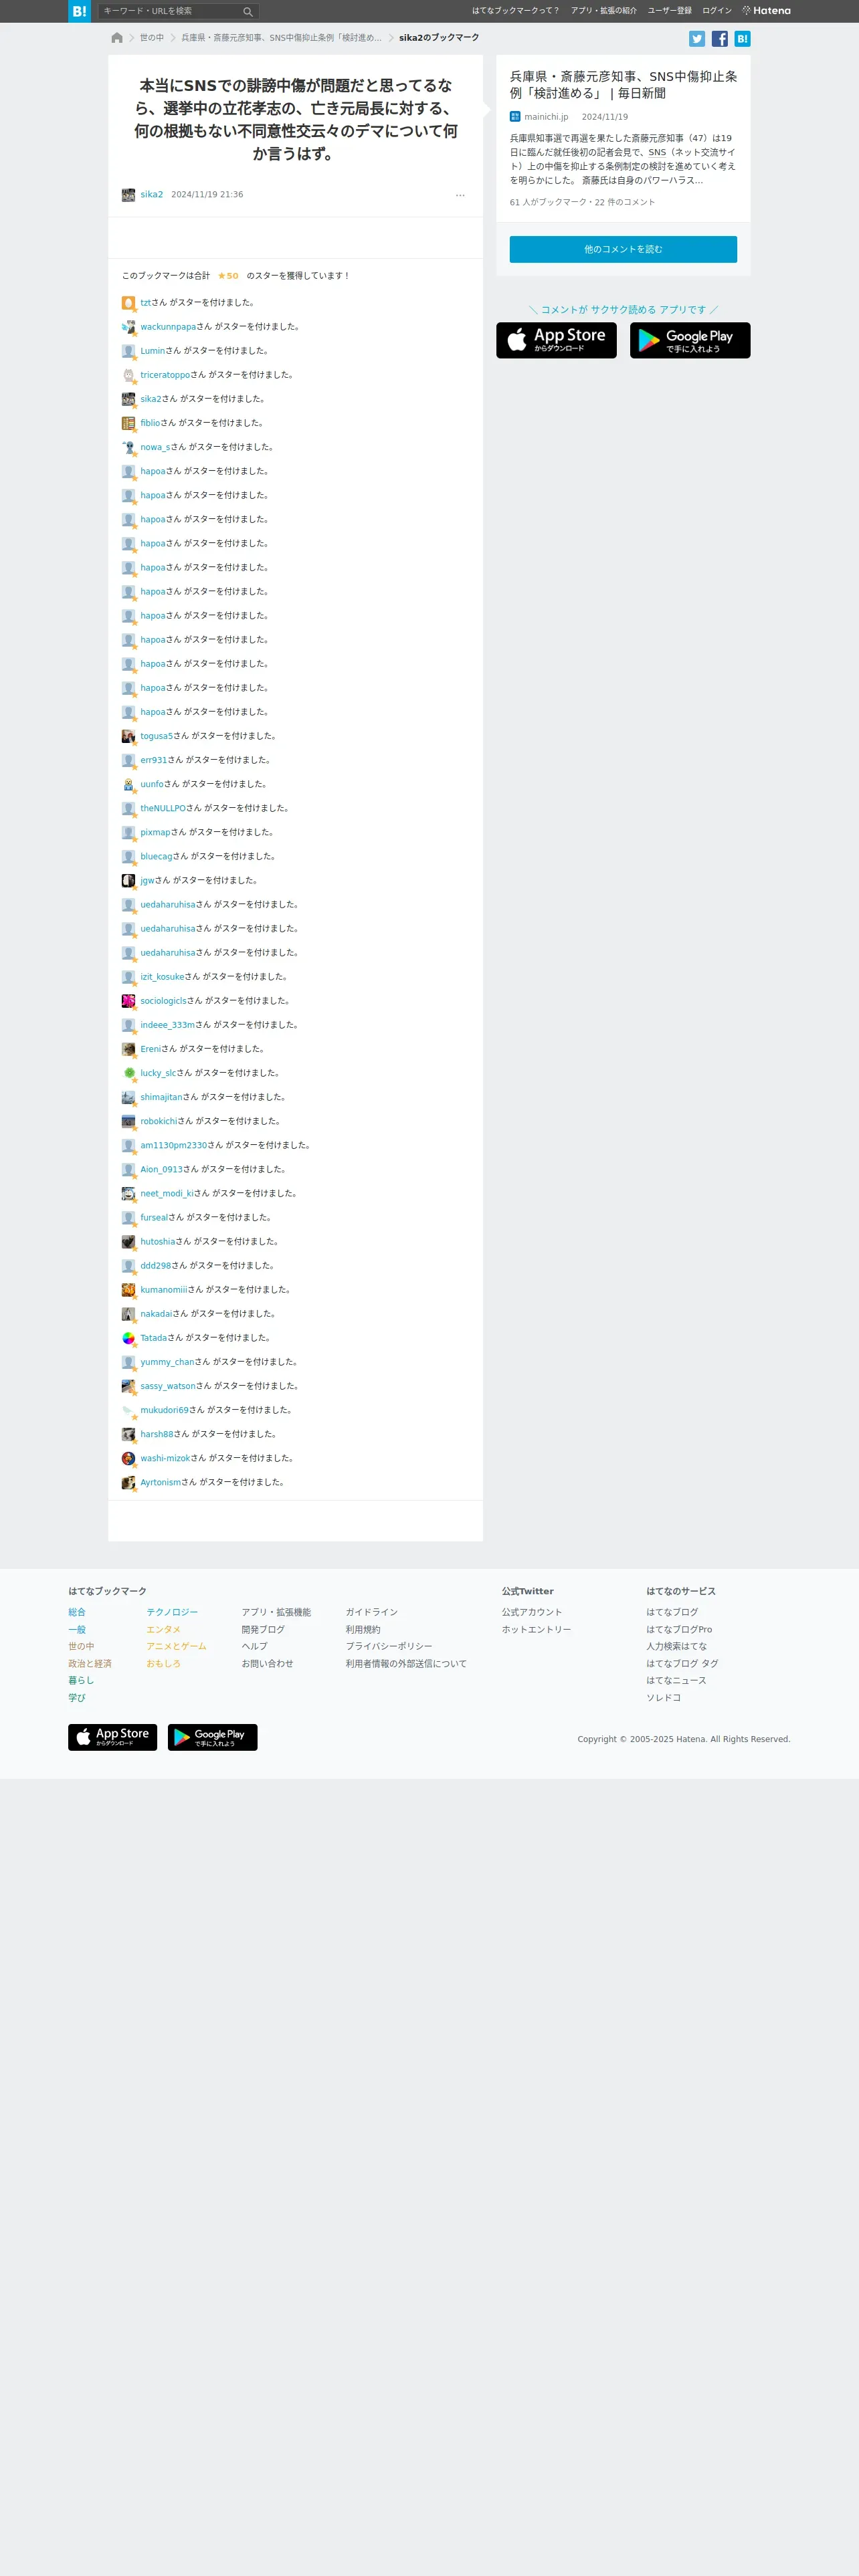Click wackunnpapa's avatar icon

(x=128, y=327)
